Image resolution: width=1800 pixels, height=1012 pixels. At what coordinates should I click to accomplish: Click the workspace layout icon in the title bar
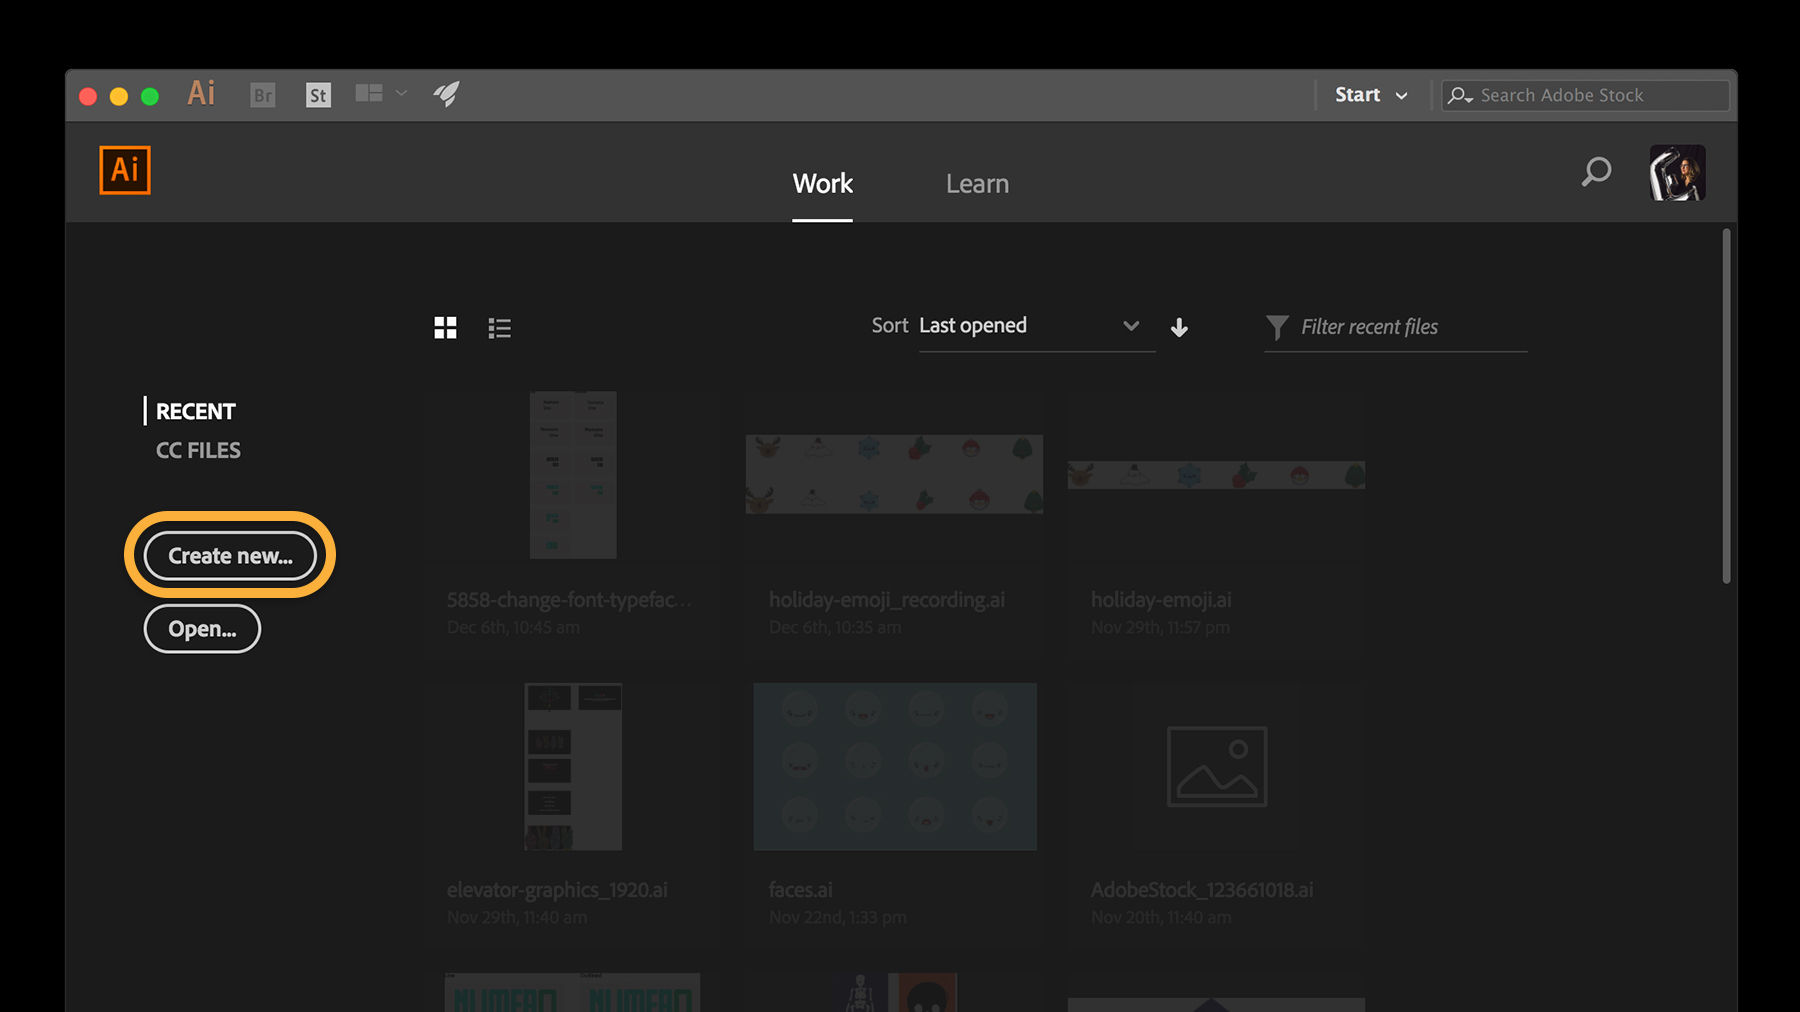point(367,92)
